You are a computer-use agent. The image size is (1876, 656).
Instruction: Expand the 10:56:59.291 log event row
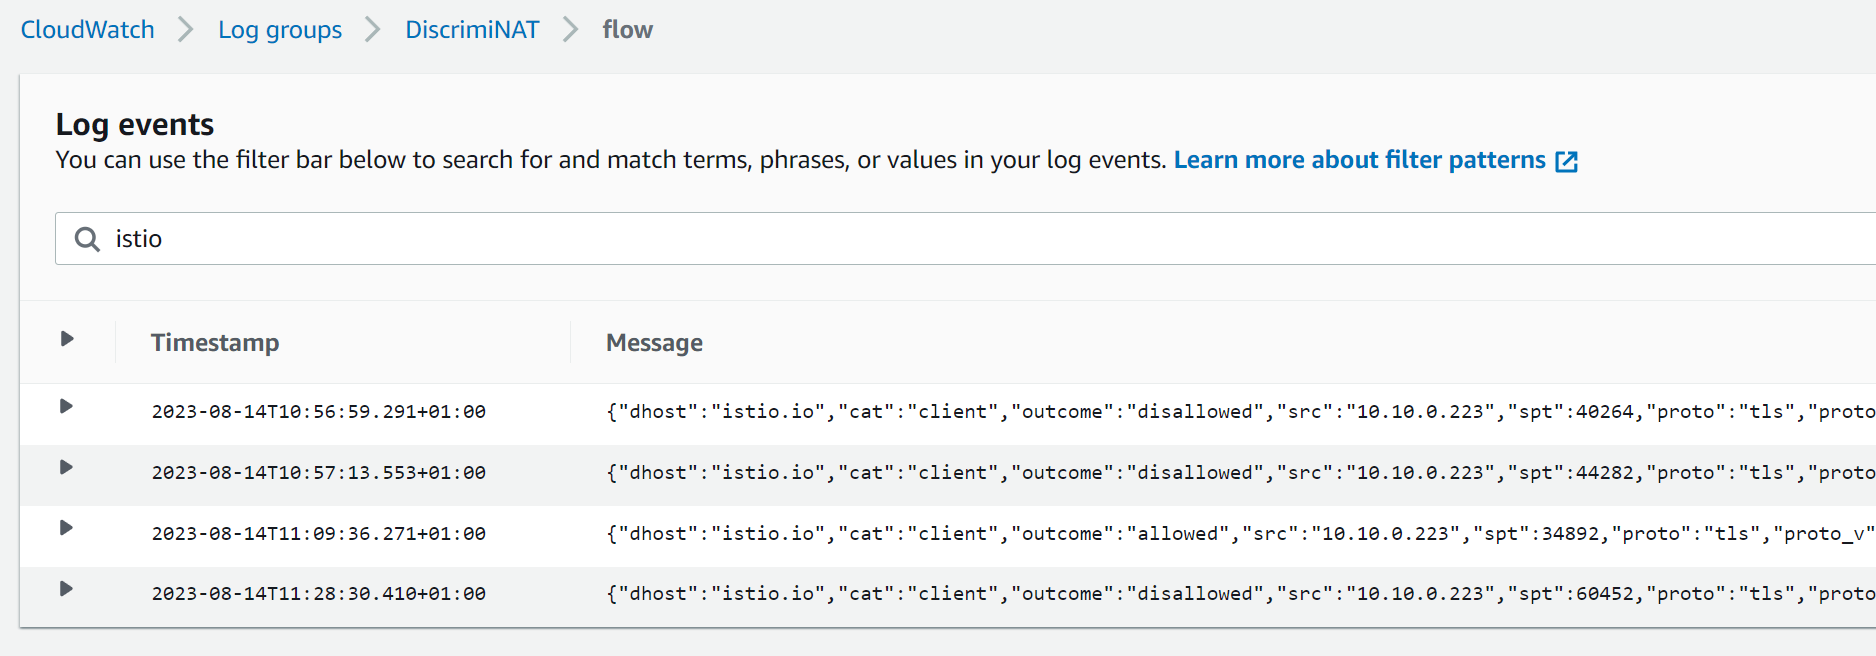pyautogui.click(x=66, y=406)
